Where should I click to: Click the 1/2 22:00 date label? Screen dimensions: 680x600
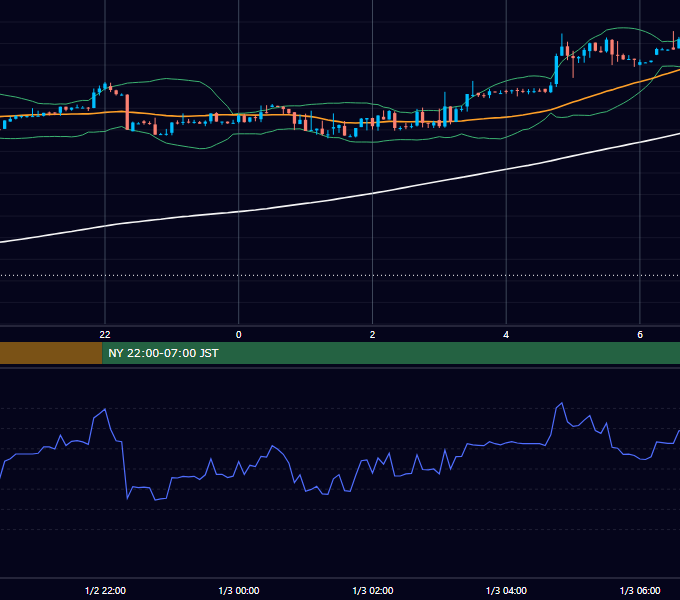(x=105, y=590)
